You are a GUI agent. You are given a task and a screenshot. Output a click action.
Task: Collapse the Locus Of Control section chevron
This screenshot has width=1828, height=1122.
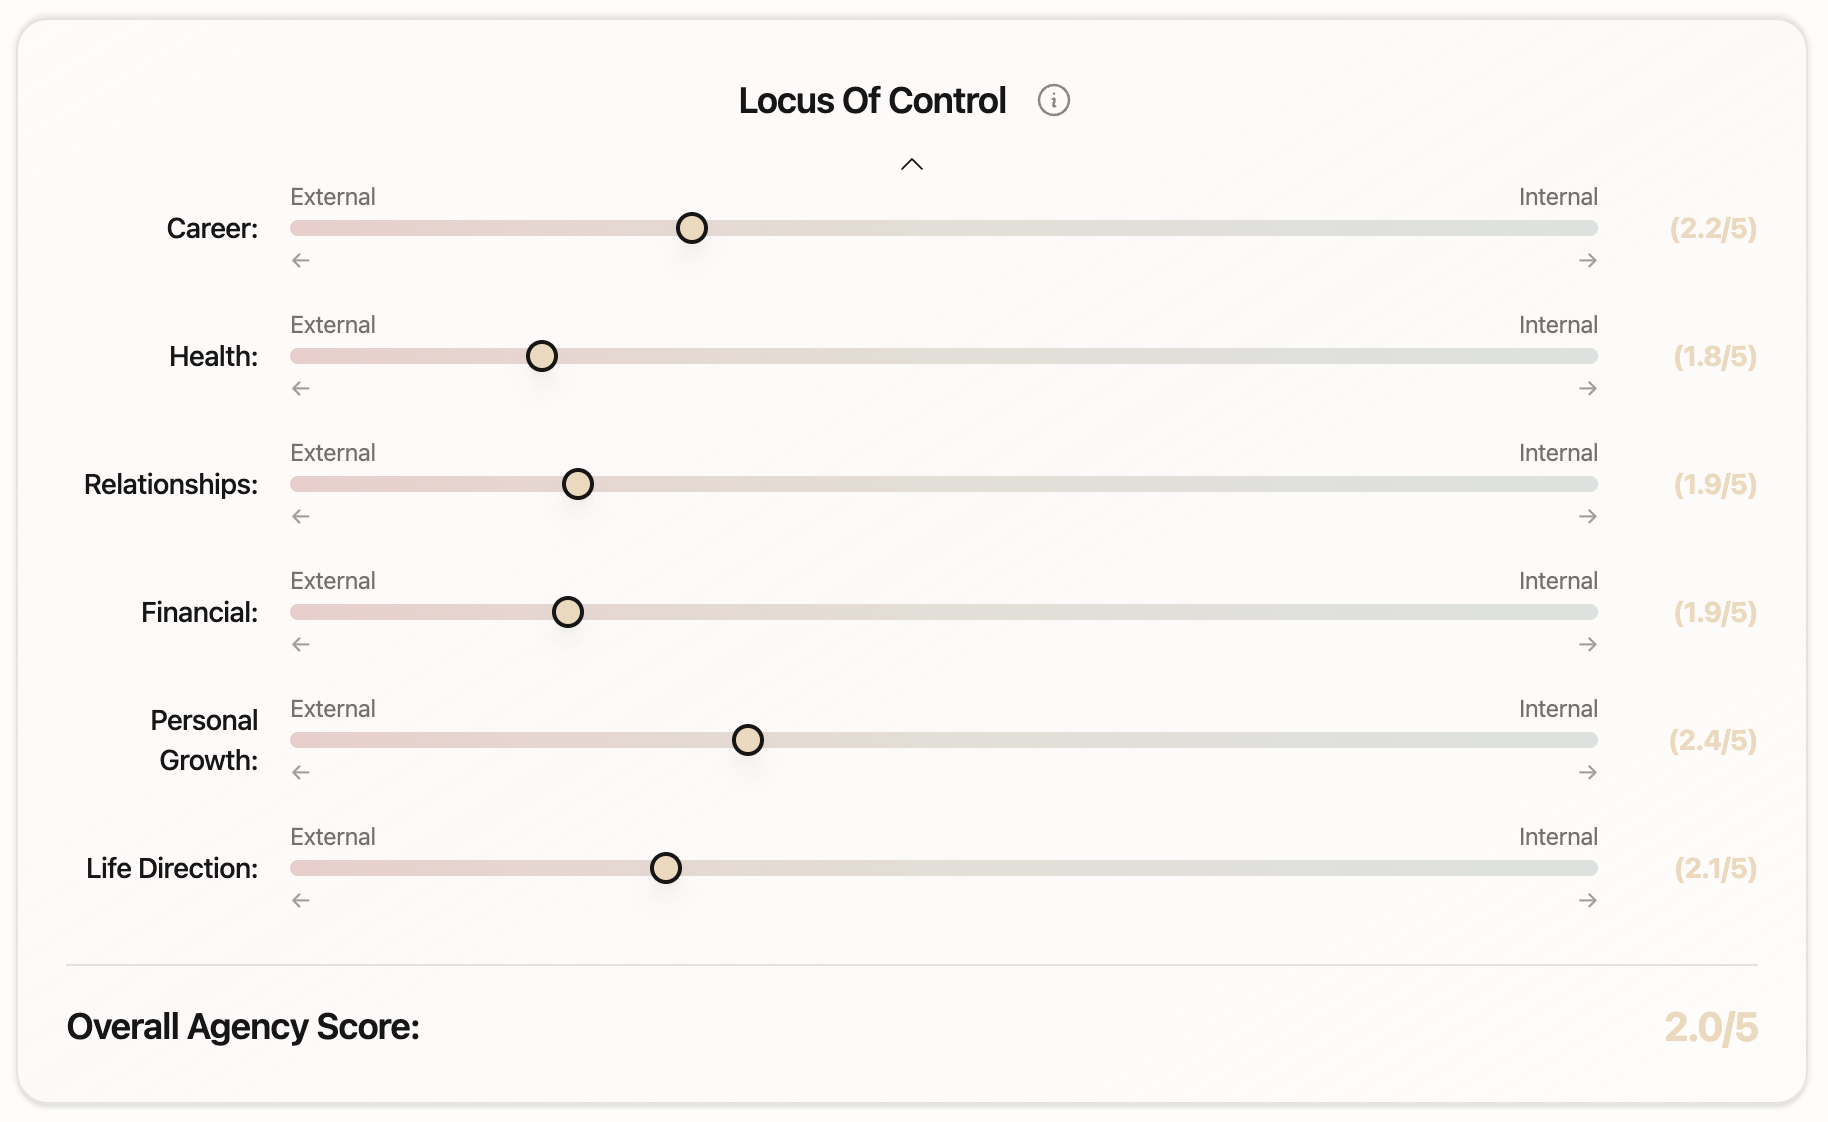pyautogui.click(x=911, y=164)
